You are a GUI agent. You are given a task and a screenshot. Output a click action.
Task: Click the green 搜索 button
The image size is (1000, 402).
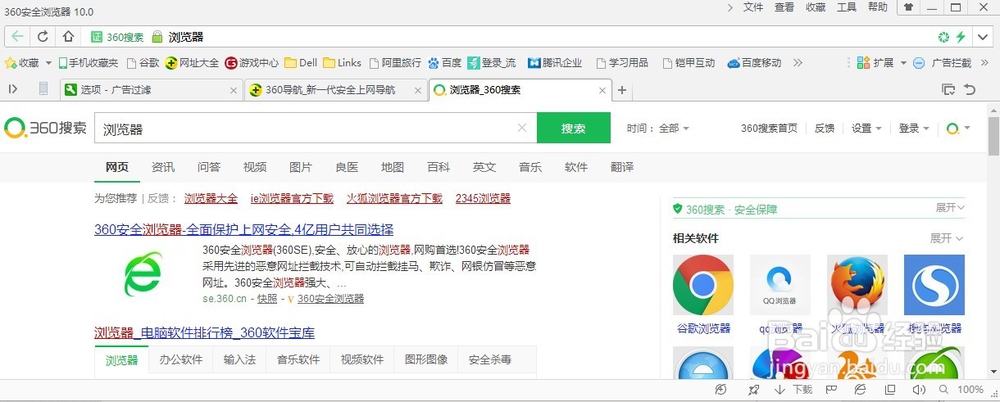pos(573,128)
